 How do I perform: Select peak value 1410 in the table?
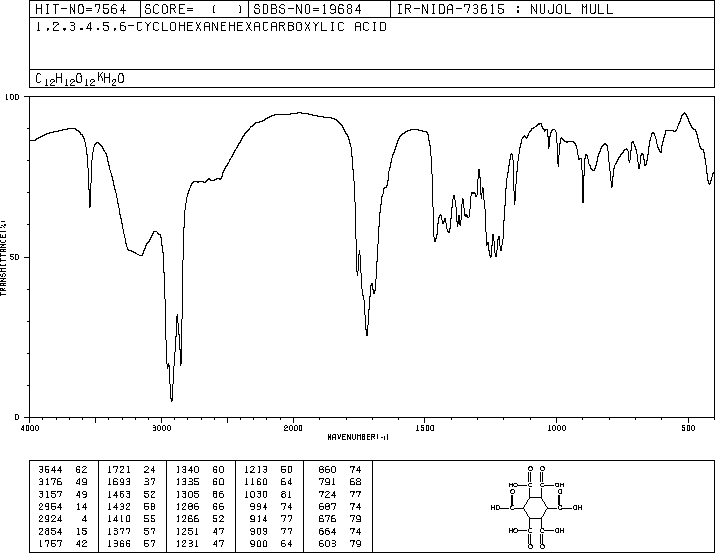coord(119,519)
